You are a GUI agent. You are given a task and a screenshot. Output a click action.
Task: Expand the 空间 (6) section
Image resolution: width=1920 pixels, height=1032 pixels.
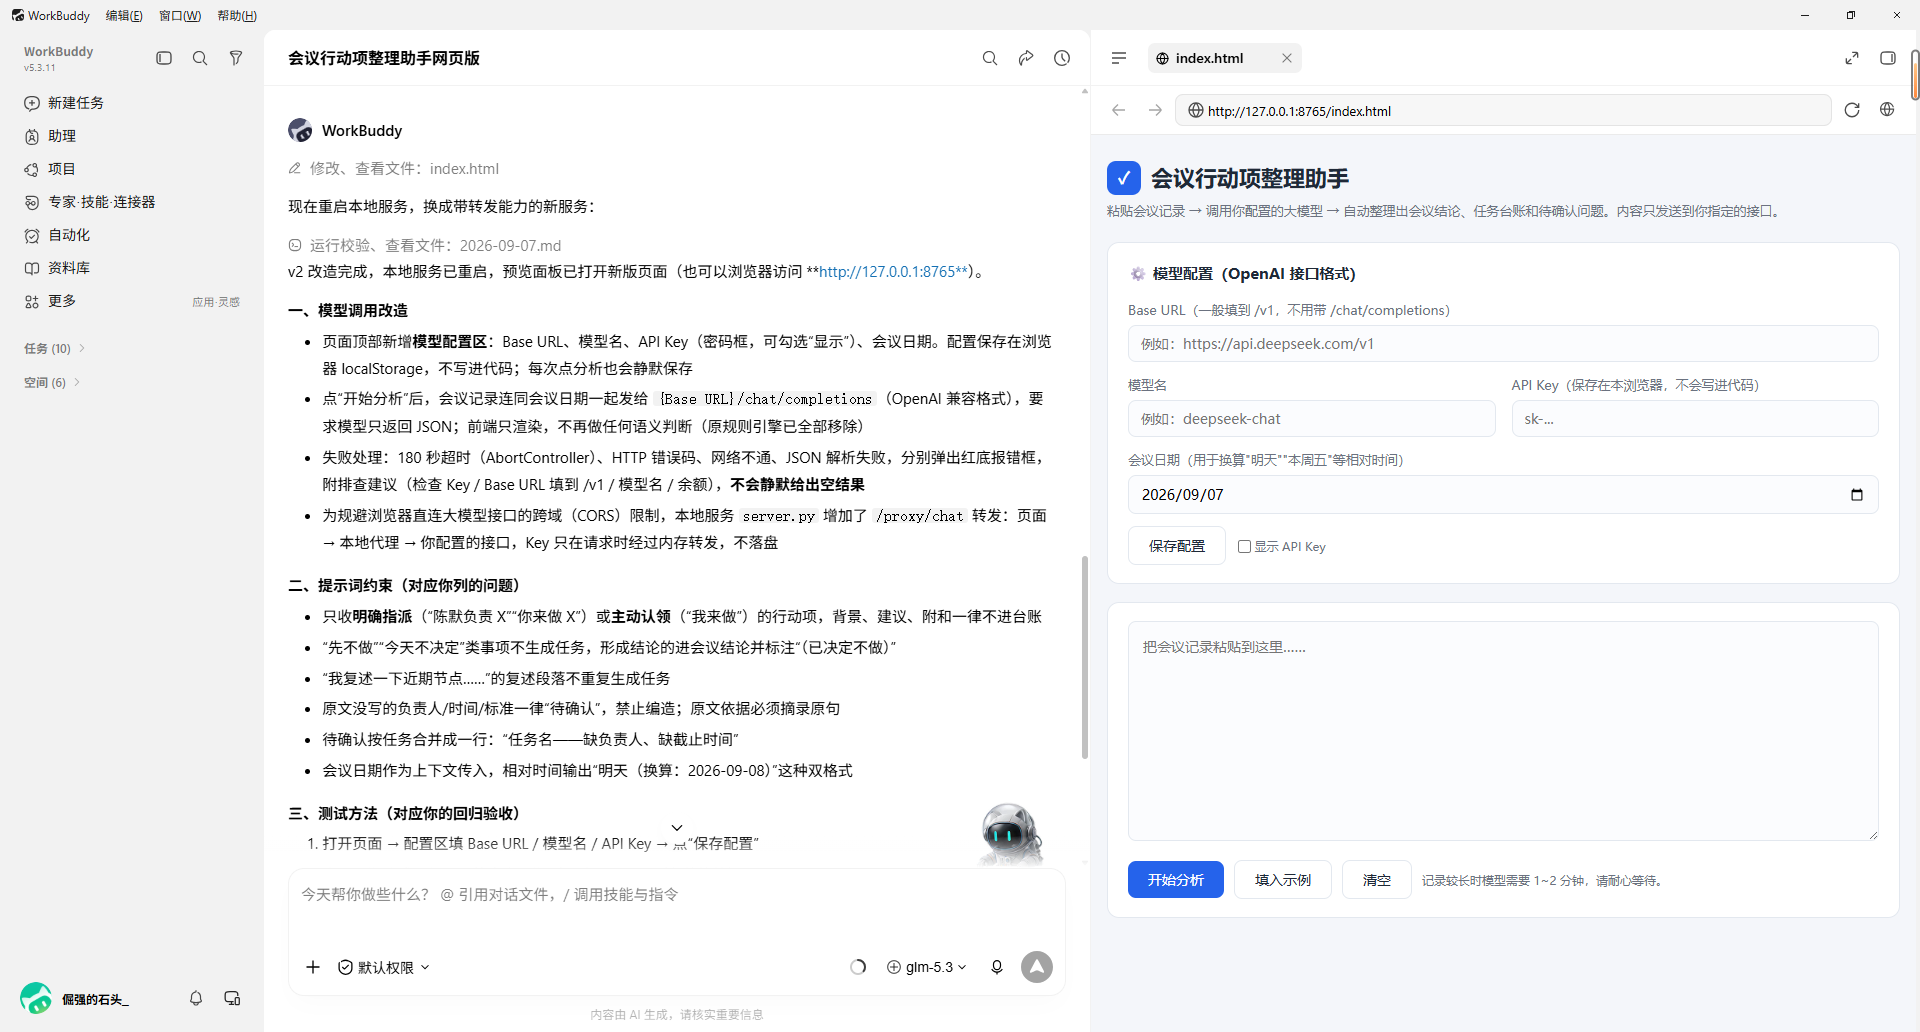coord(51,382)
